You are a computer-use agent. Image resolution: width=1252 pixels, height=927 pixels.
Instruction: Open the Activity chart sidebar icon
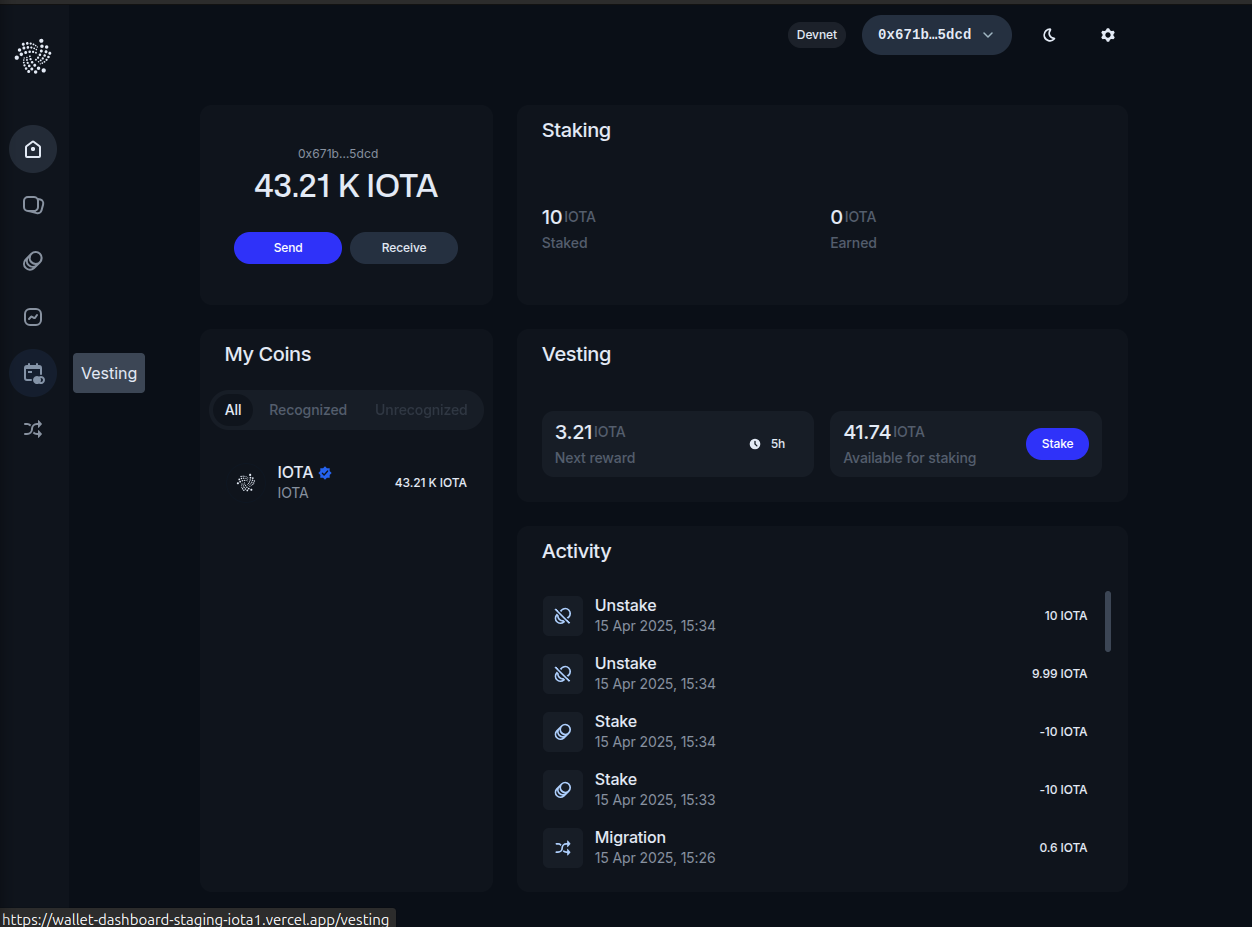pyautogui.click(x=33, y=317)
